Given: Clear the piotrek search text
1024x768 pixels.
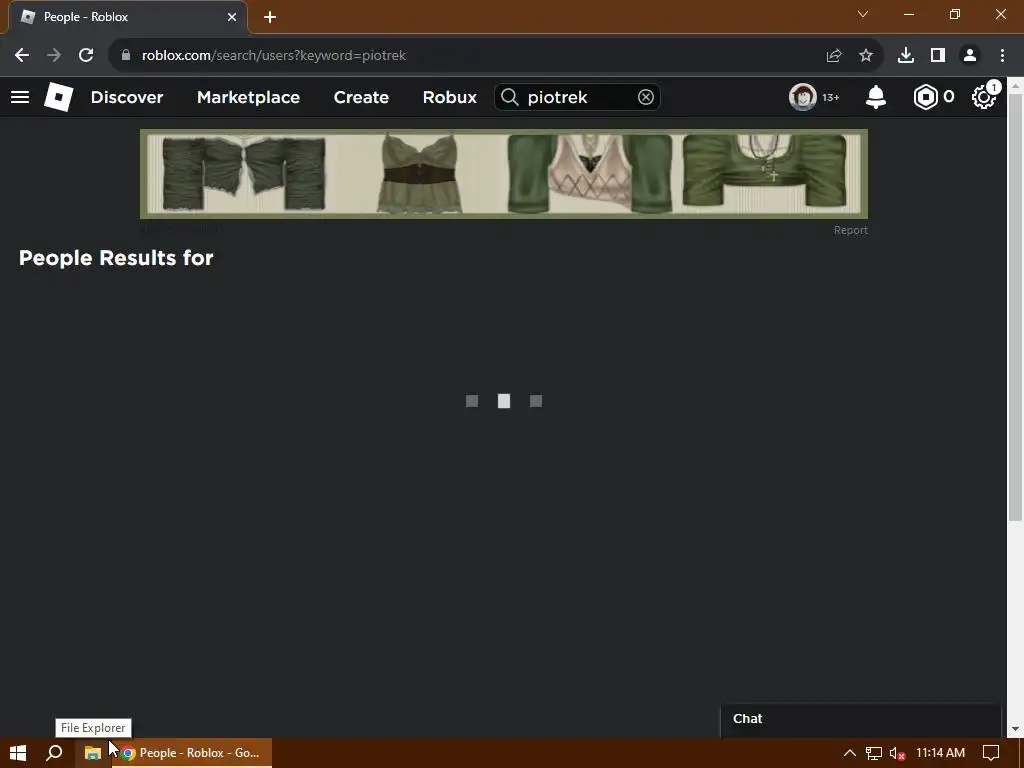Looking at the screenshot, I should (x=645, y=97).
